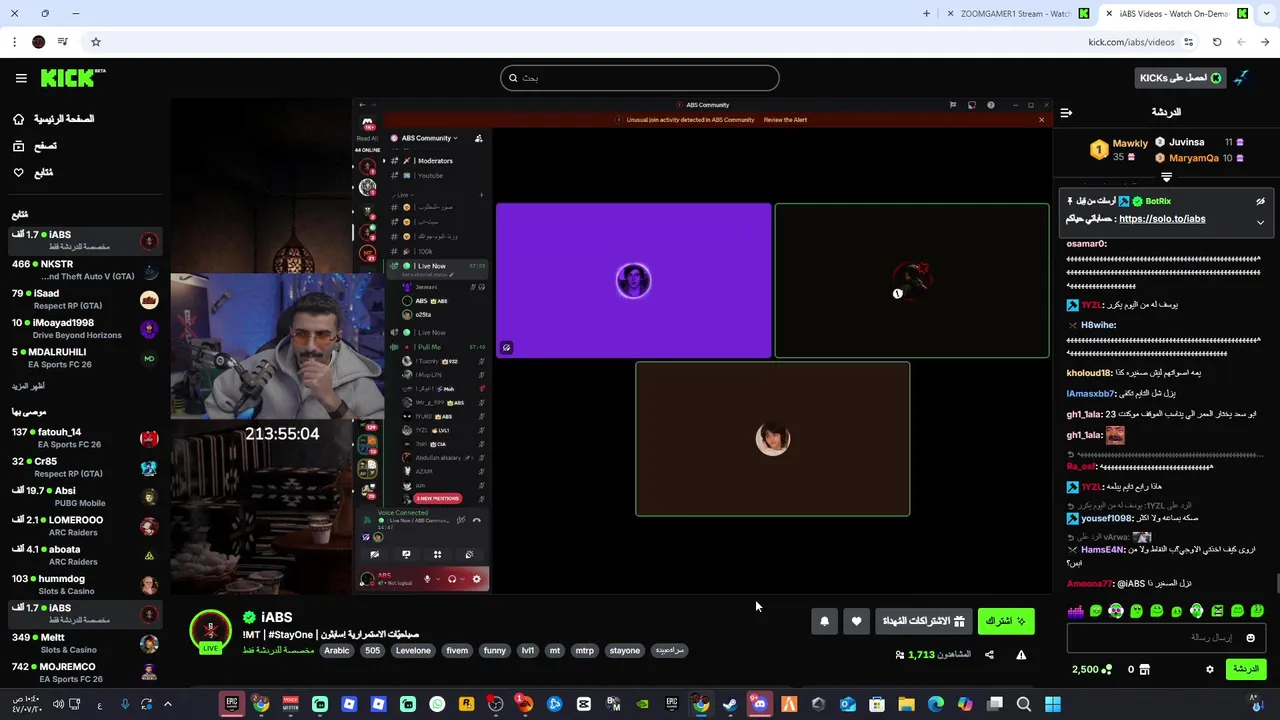Open the recommended Cr85 channel
1280x720 pixels.
84,467
